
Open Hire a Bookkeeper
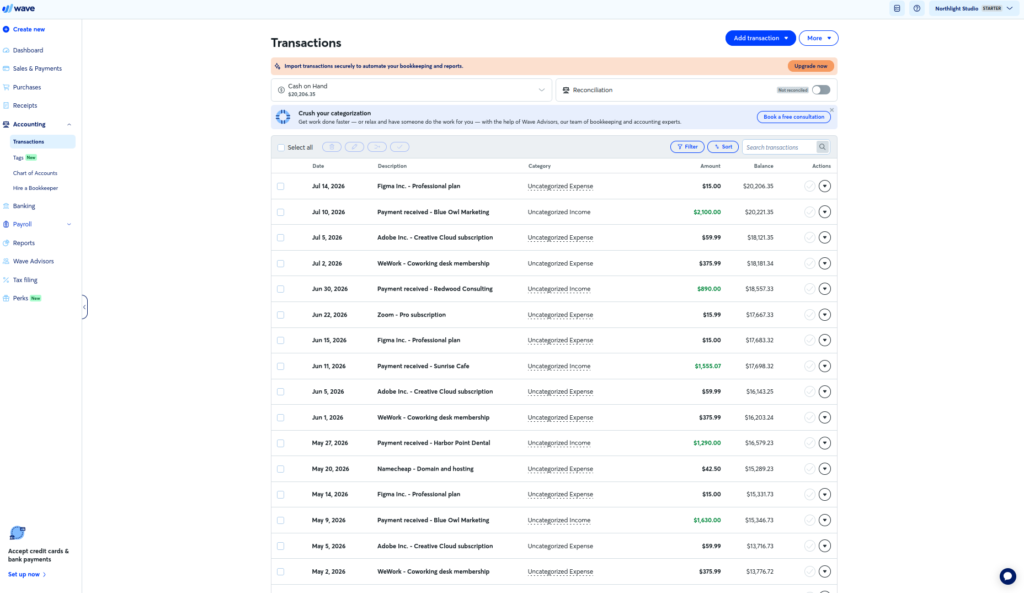coord(35,188)
